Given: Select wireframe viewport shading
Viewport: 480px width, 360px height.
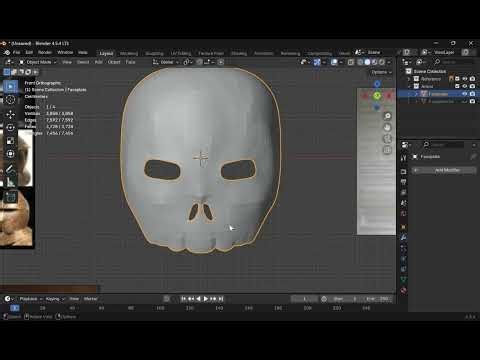Looking at the screenshot, I should tap(360, 62).
